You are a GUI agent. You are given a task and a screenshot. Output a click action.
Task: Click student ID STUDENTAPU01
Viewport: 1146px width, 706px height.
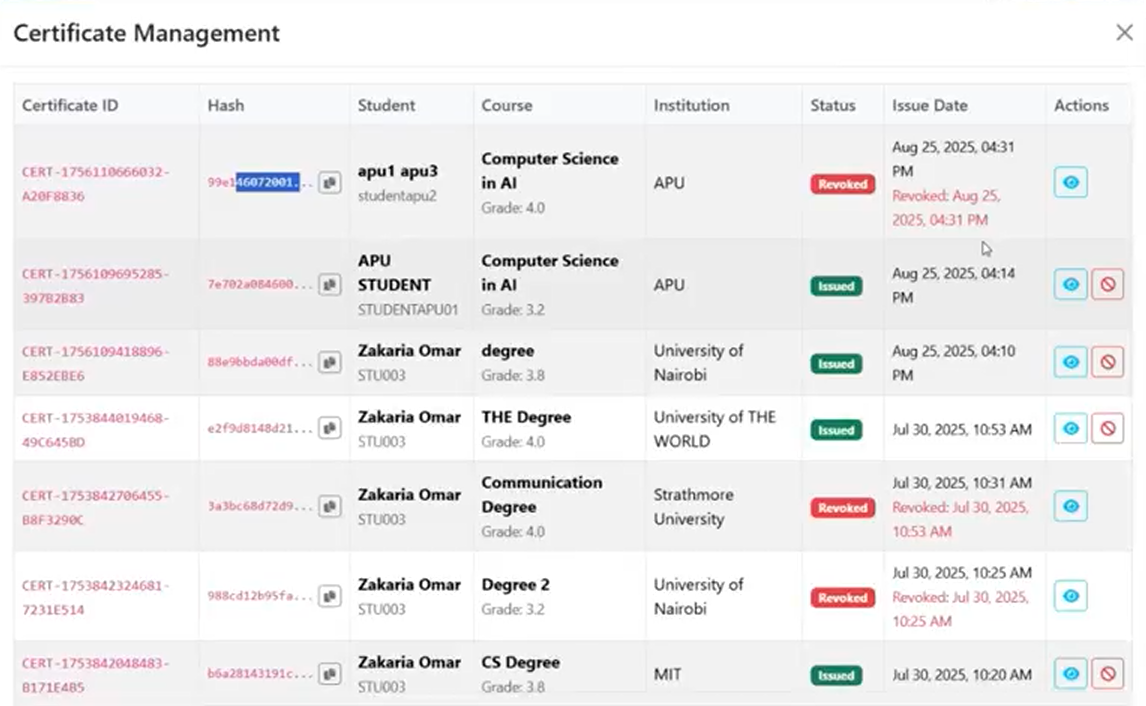point(408,310)
